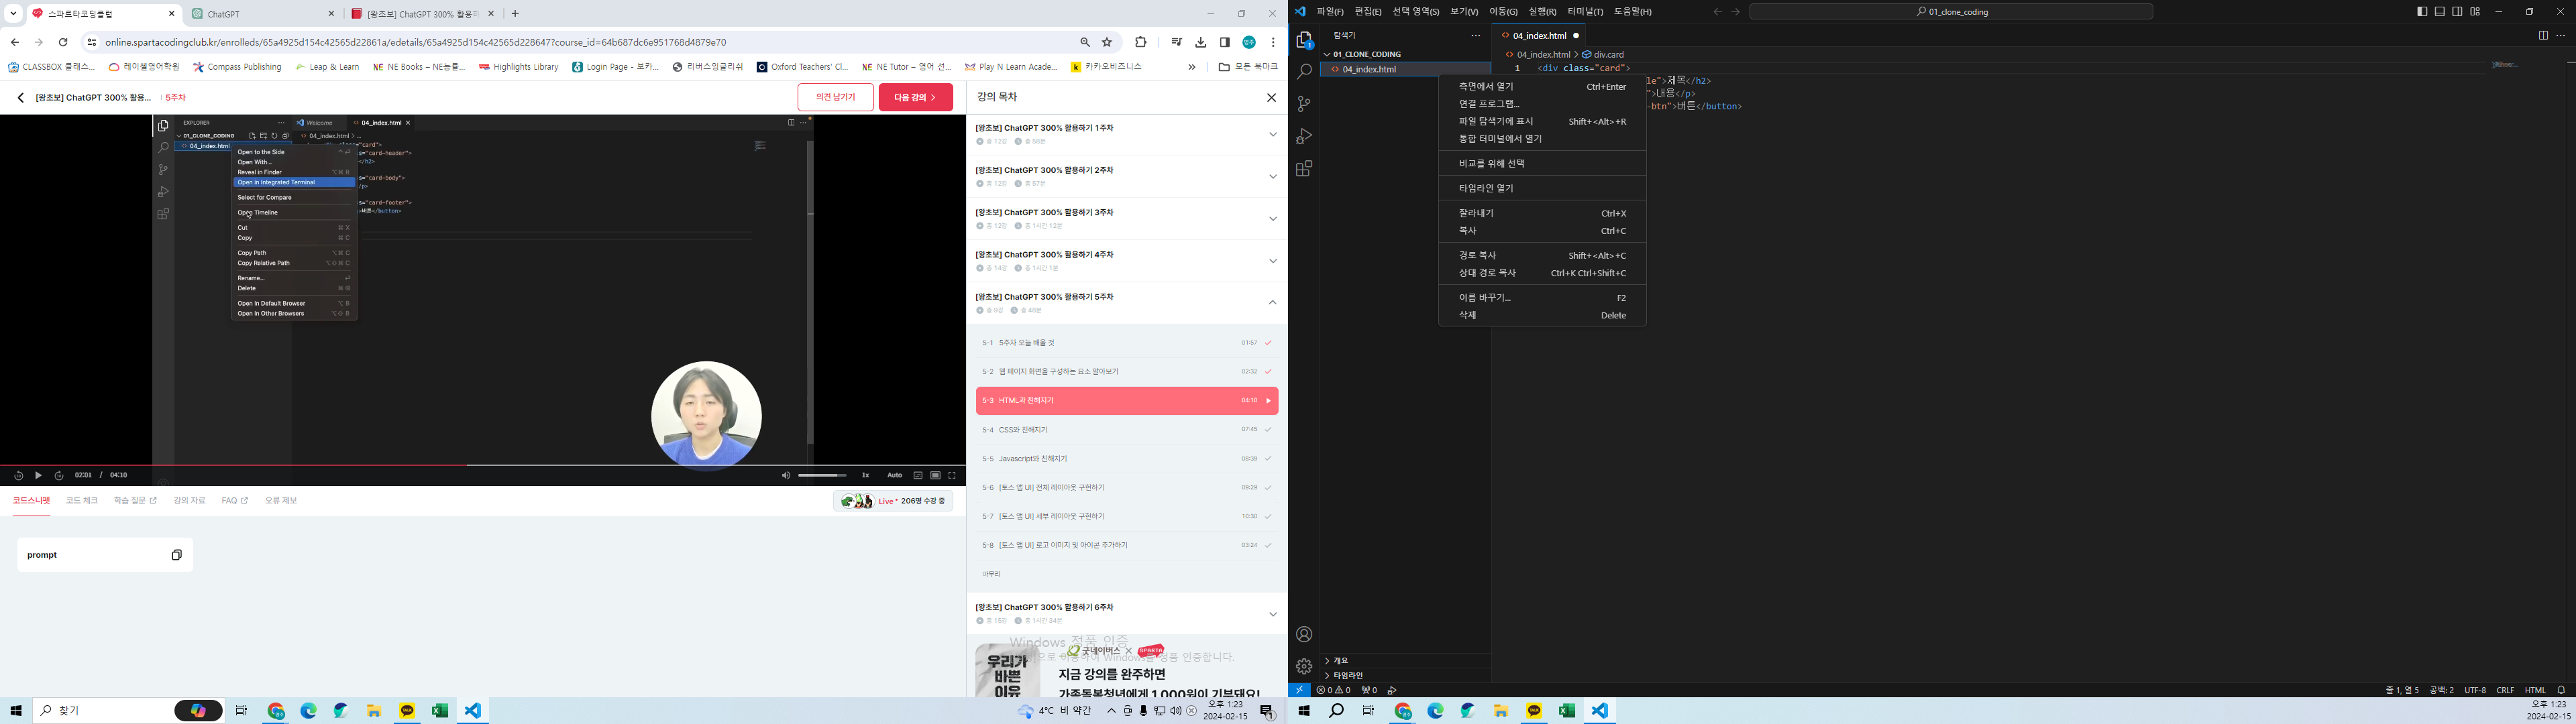Open lecture 5-5 Javascript와 친해지기
Image resolution: width=2576 pixels, height=724 pixels.
[x=1127, y=459]
